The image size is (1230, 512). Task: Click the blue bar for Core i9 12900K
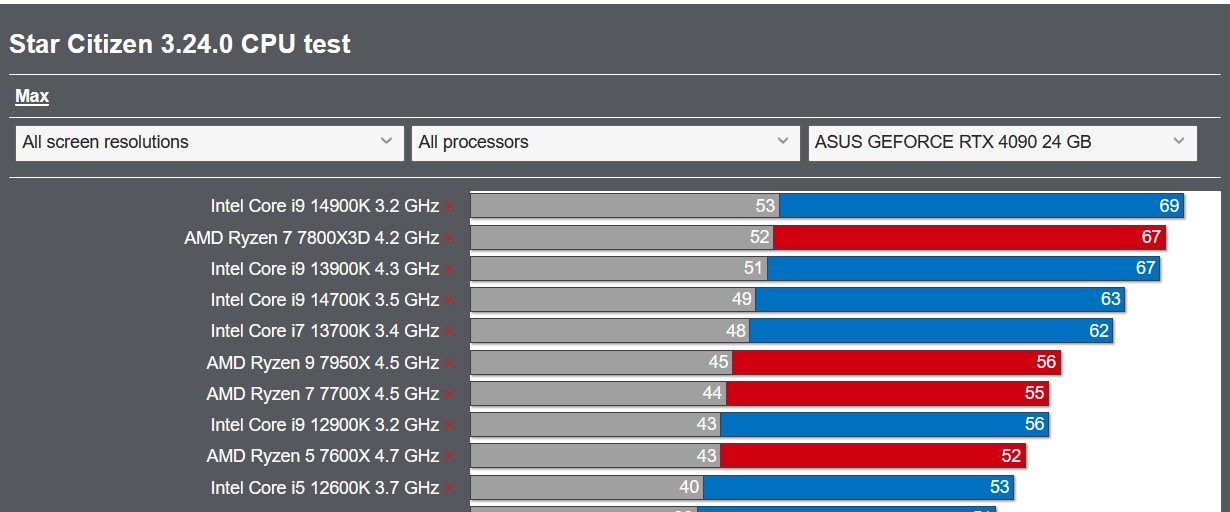884,424
